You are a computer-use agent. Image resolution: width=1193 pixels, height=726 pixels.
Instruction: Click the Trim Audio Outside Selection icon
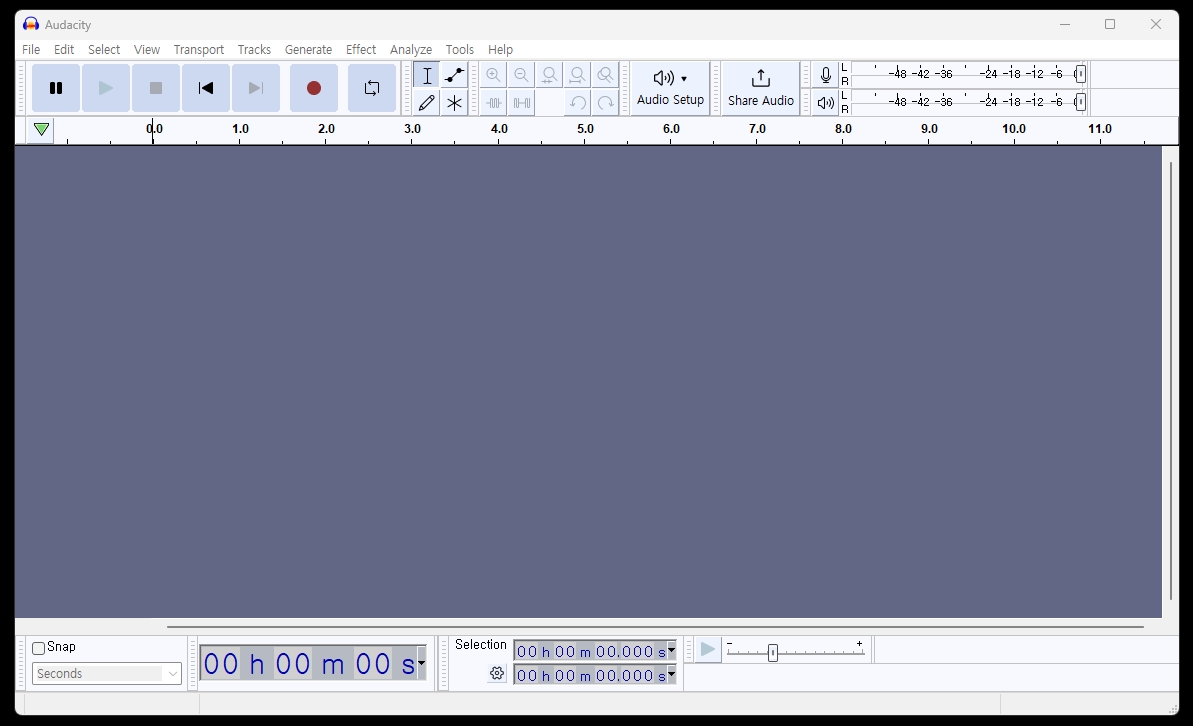click(494, 102)
